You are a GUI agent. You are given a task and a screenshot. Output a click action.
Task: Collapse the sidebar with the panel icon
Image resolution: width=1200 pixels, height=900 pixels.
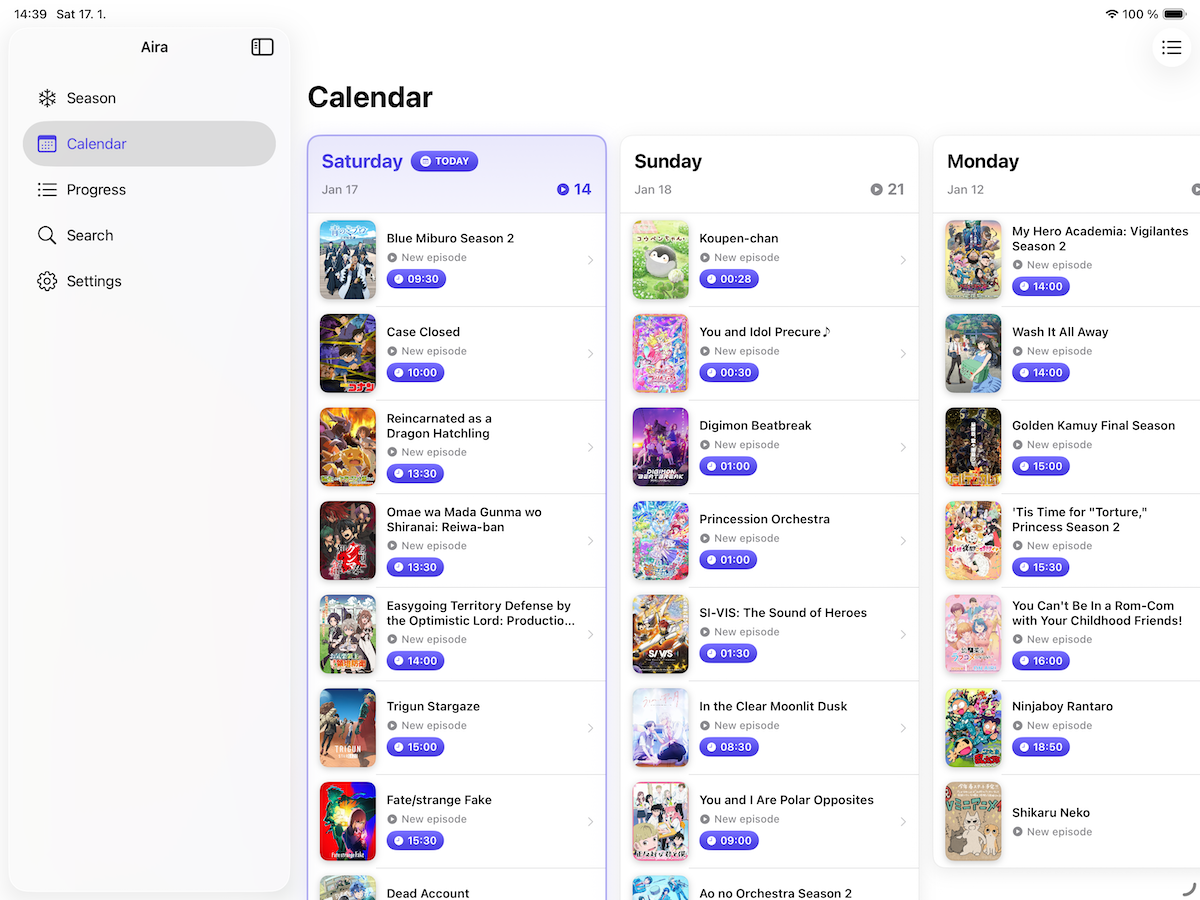[262, 46]
